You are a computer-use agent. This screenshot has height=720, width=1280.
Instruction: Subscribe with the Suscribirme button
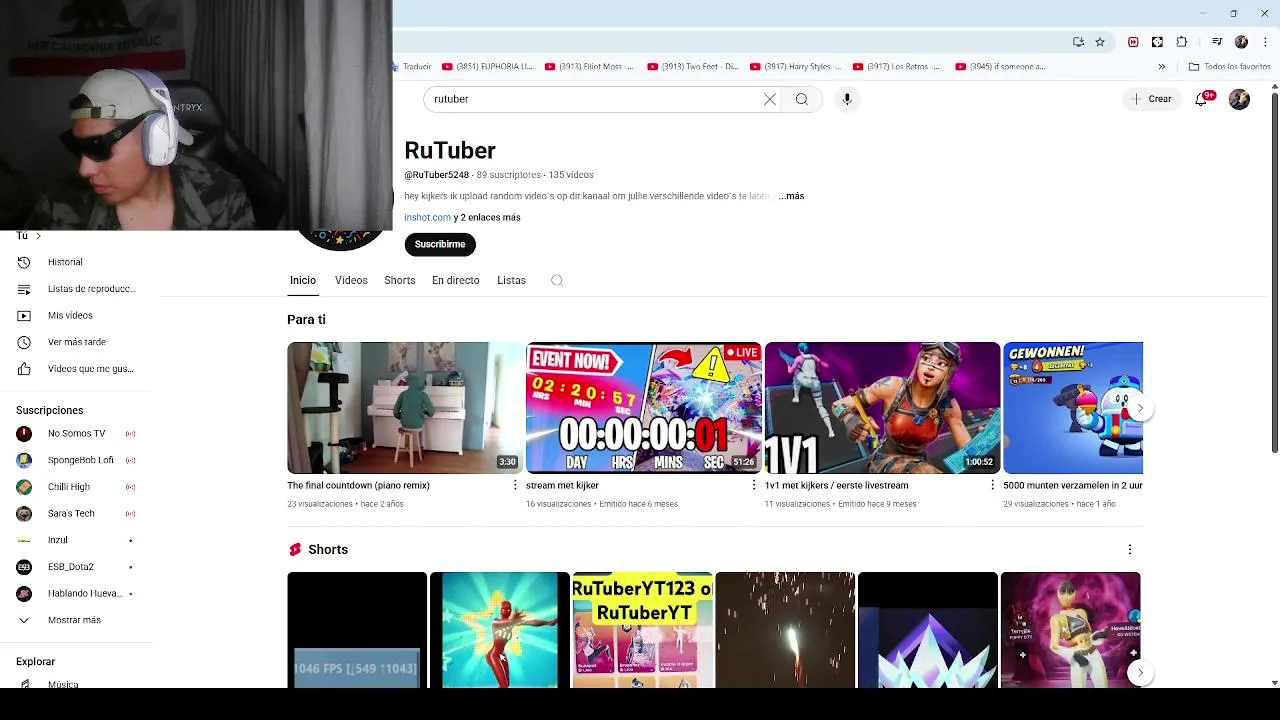coord(440,244)
